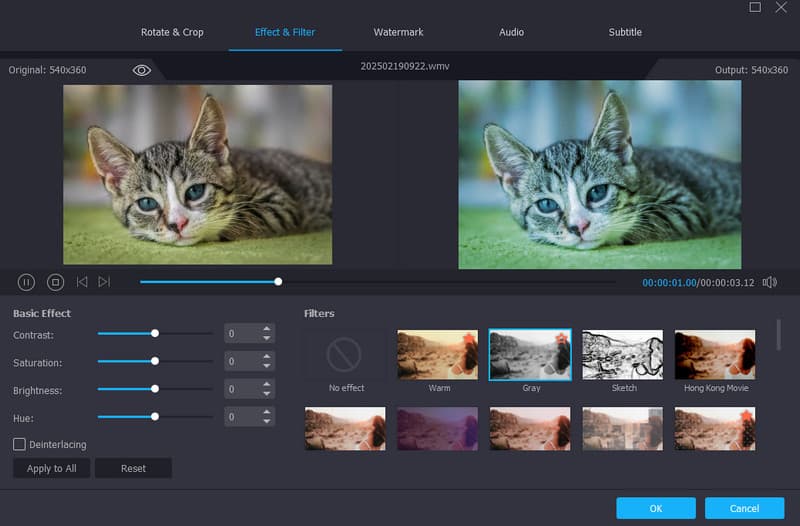Cancel the effect editing dialog
Viewport: 800px width, 526px height.
(x=744, y=508)
